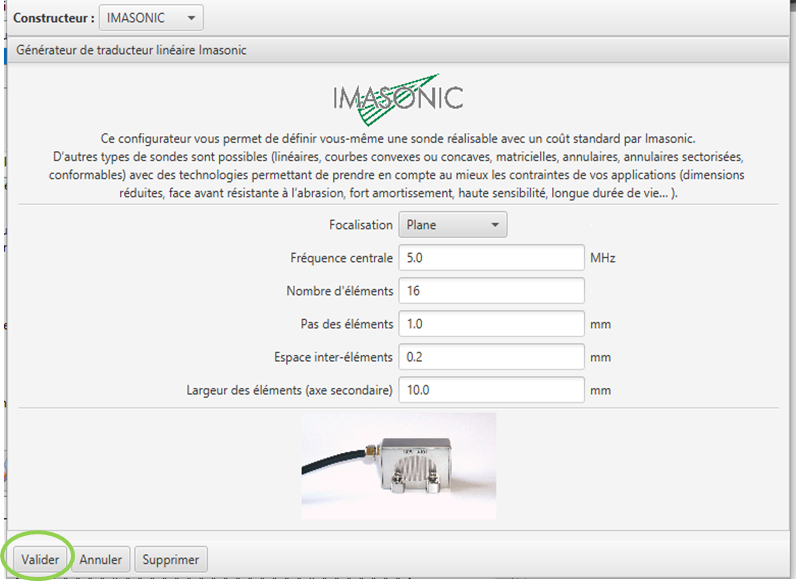The image size is (796, 581).
Task: Click the Fréquence centrale field
Action: pos(491,257)
